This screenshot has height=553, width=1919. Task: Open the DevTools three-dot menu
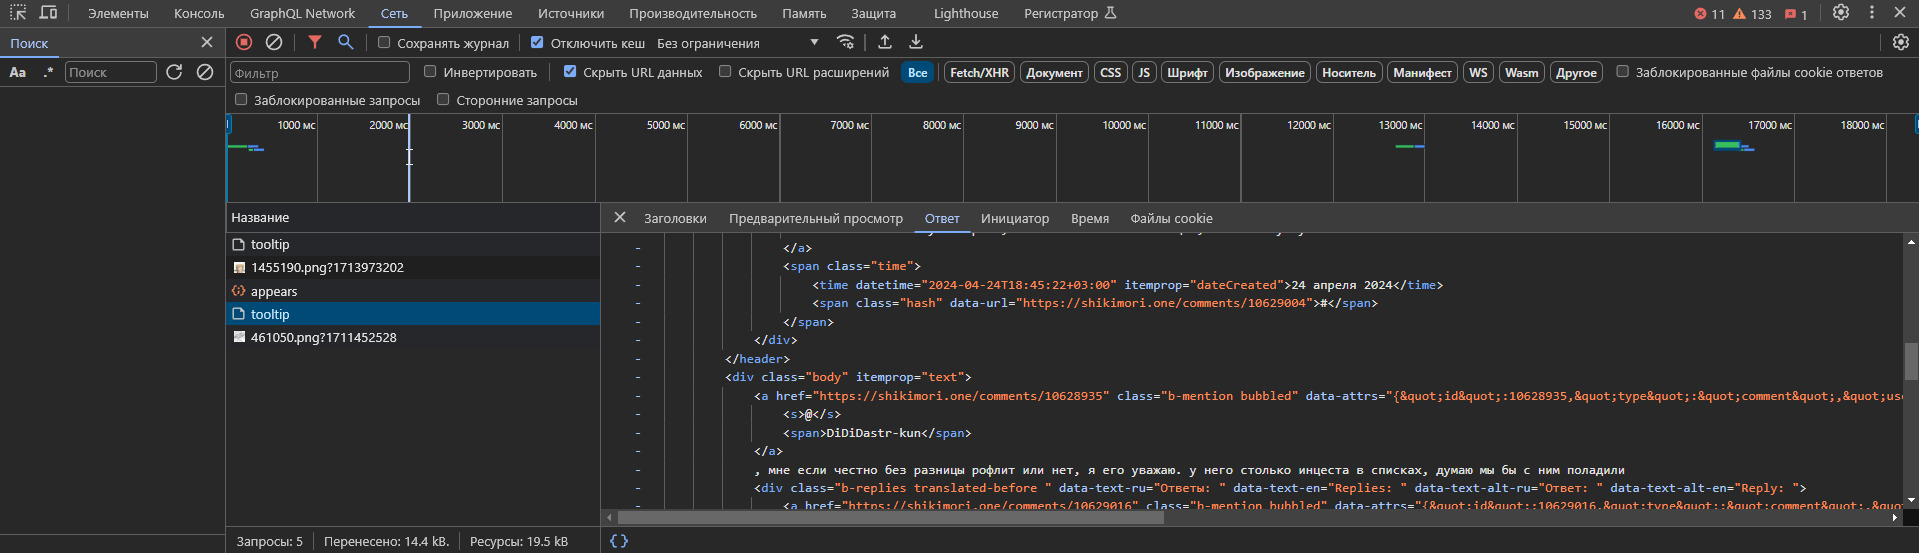1872,13
